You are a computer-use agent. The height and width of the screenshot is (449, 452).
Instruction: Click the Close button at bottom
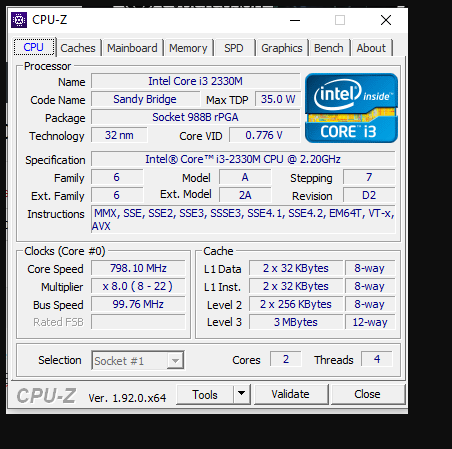[367, 394]
